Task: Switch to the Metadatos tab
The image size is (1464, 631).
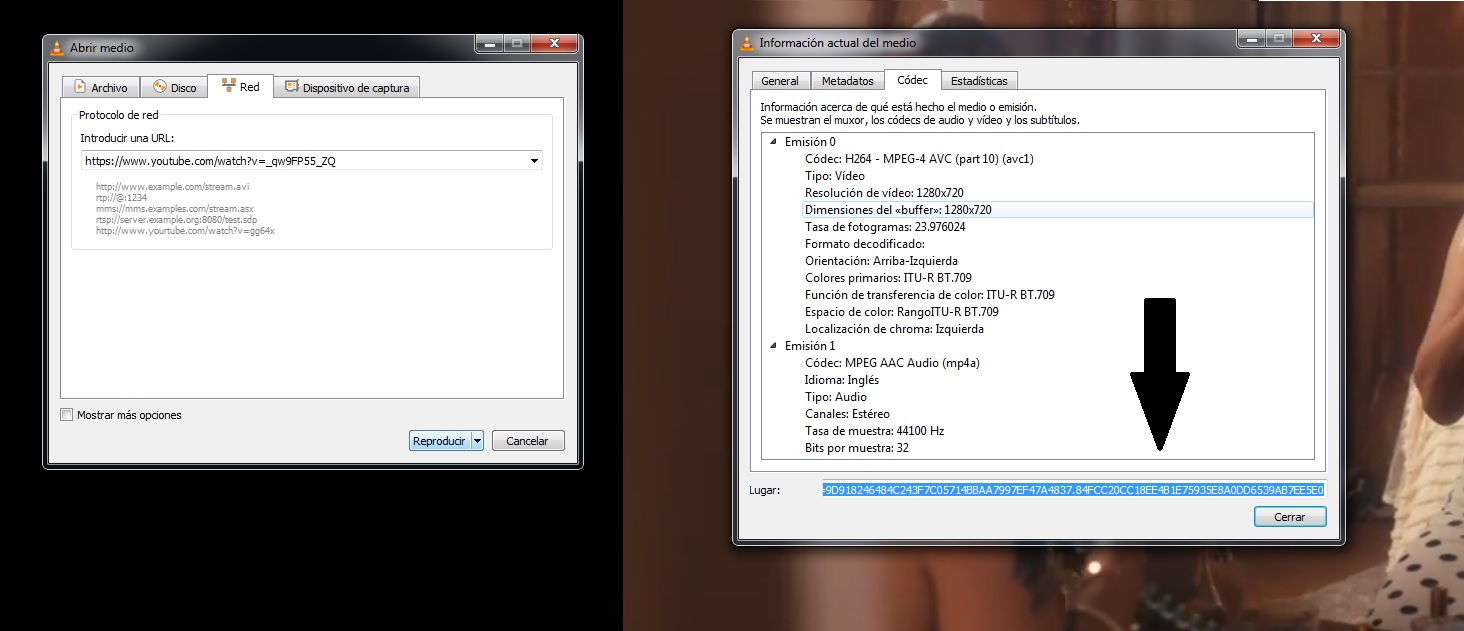Action: [x=847, y=81]
